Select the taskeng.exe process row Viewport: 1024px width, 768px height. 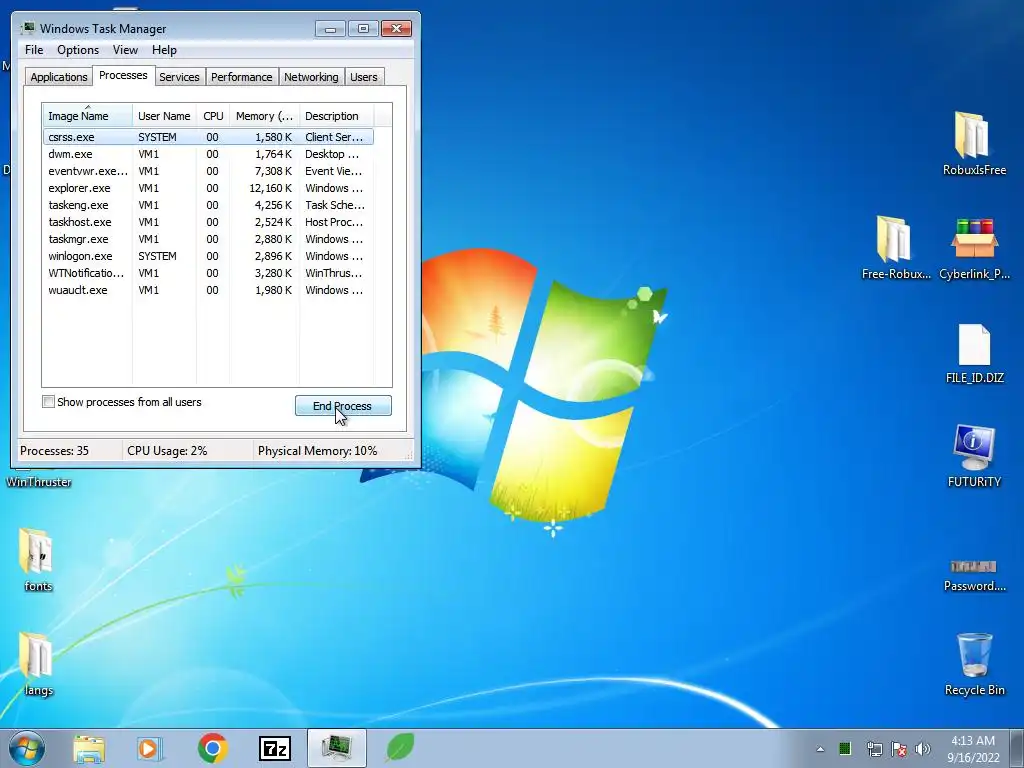click(x=208, y=205)
